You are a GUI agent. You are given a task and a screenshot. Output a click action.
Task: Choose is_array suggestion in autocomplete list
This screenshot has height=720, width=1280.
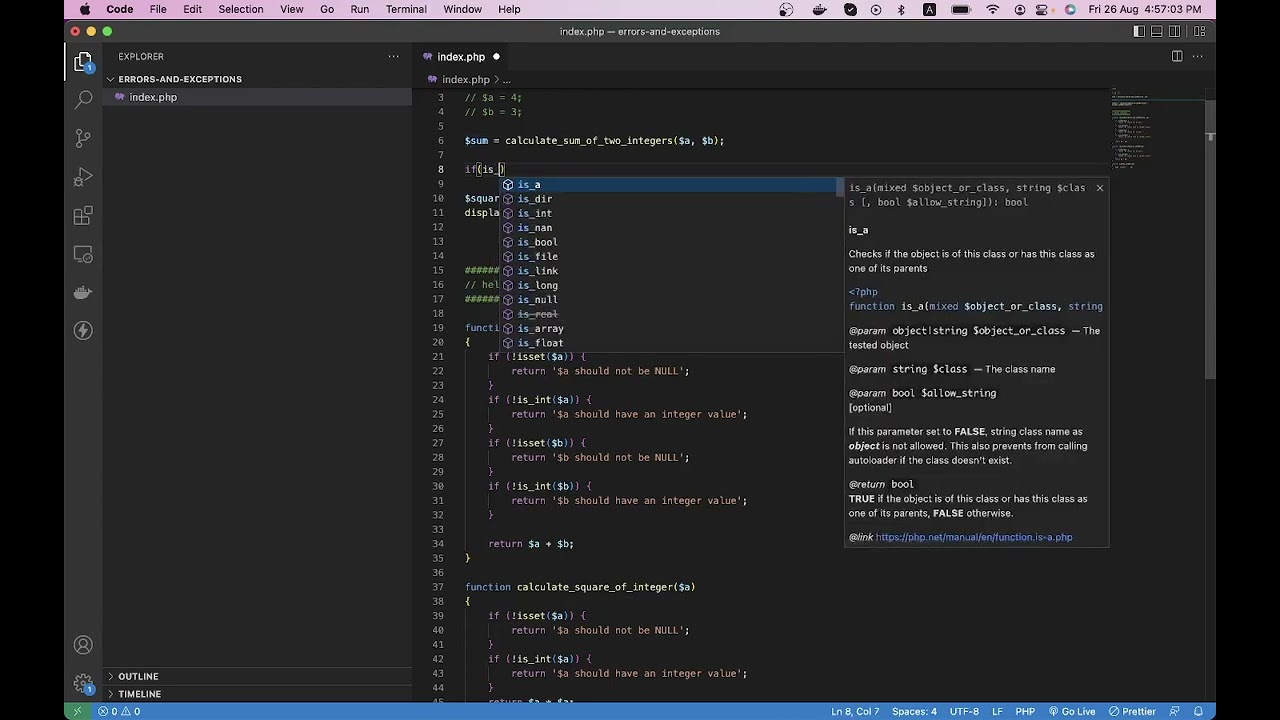(670, 328)
